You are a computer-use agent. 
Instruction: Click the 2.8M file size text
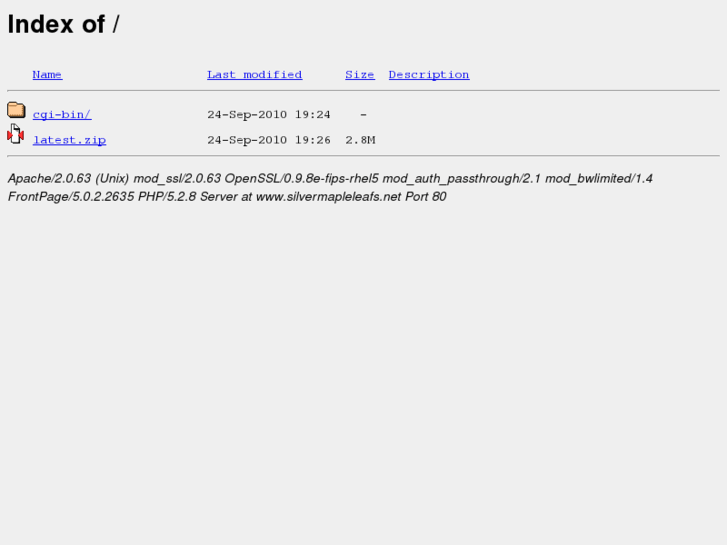[x=360, y=140]
